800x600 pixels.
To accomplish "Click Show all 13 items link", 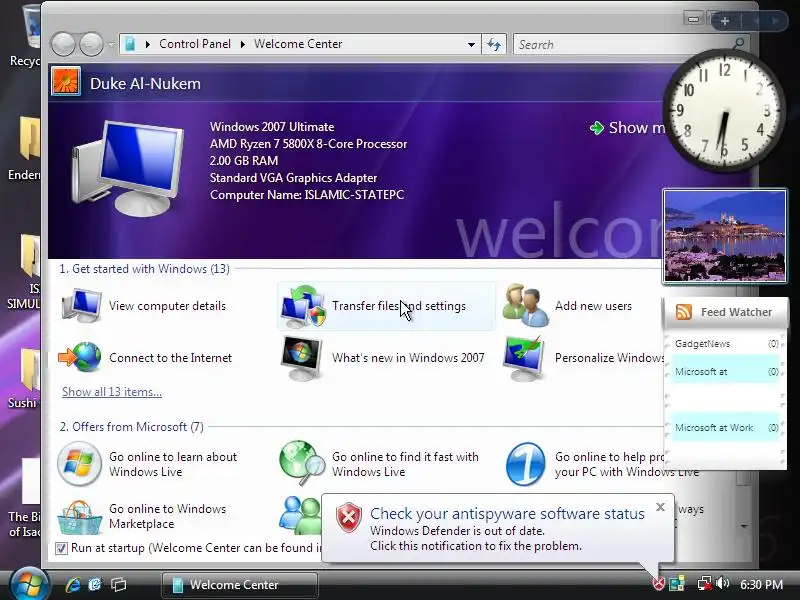I will click(x=112, y=392).
